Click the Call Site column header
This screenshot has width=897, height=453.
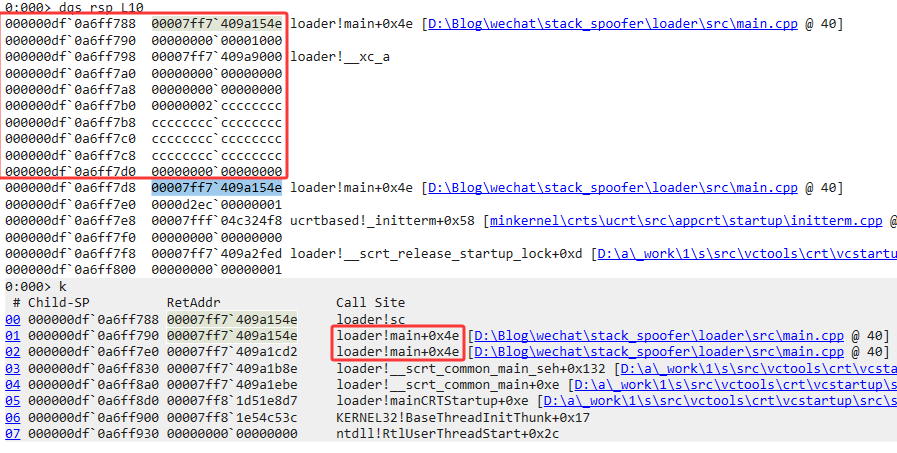tap(371, 303)
